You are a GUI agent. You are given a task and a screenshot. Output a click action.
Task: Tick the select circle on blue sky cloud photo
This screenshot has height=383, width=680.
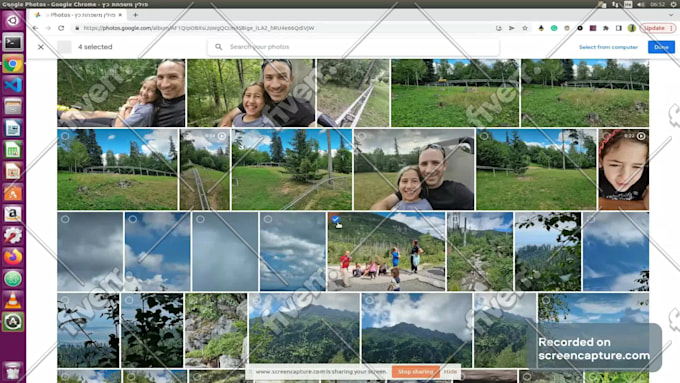pyautogui.click(x=133, y=219)
